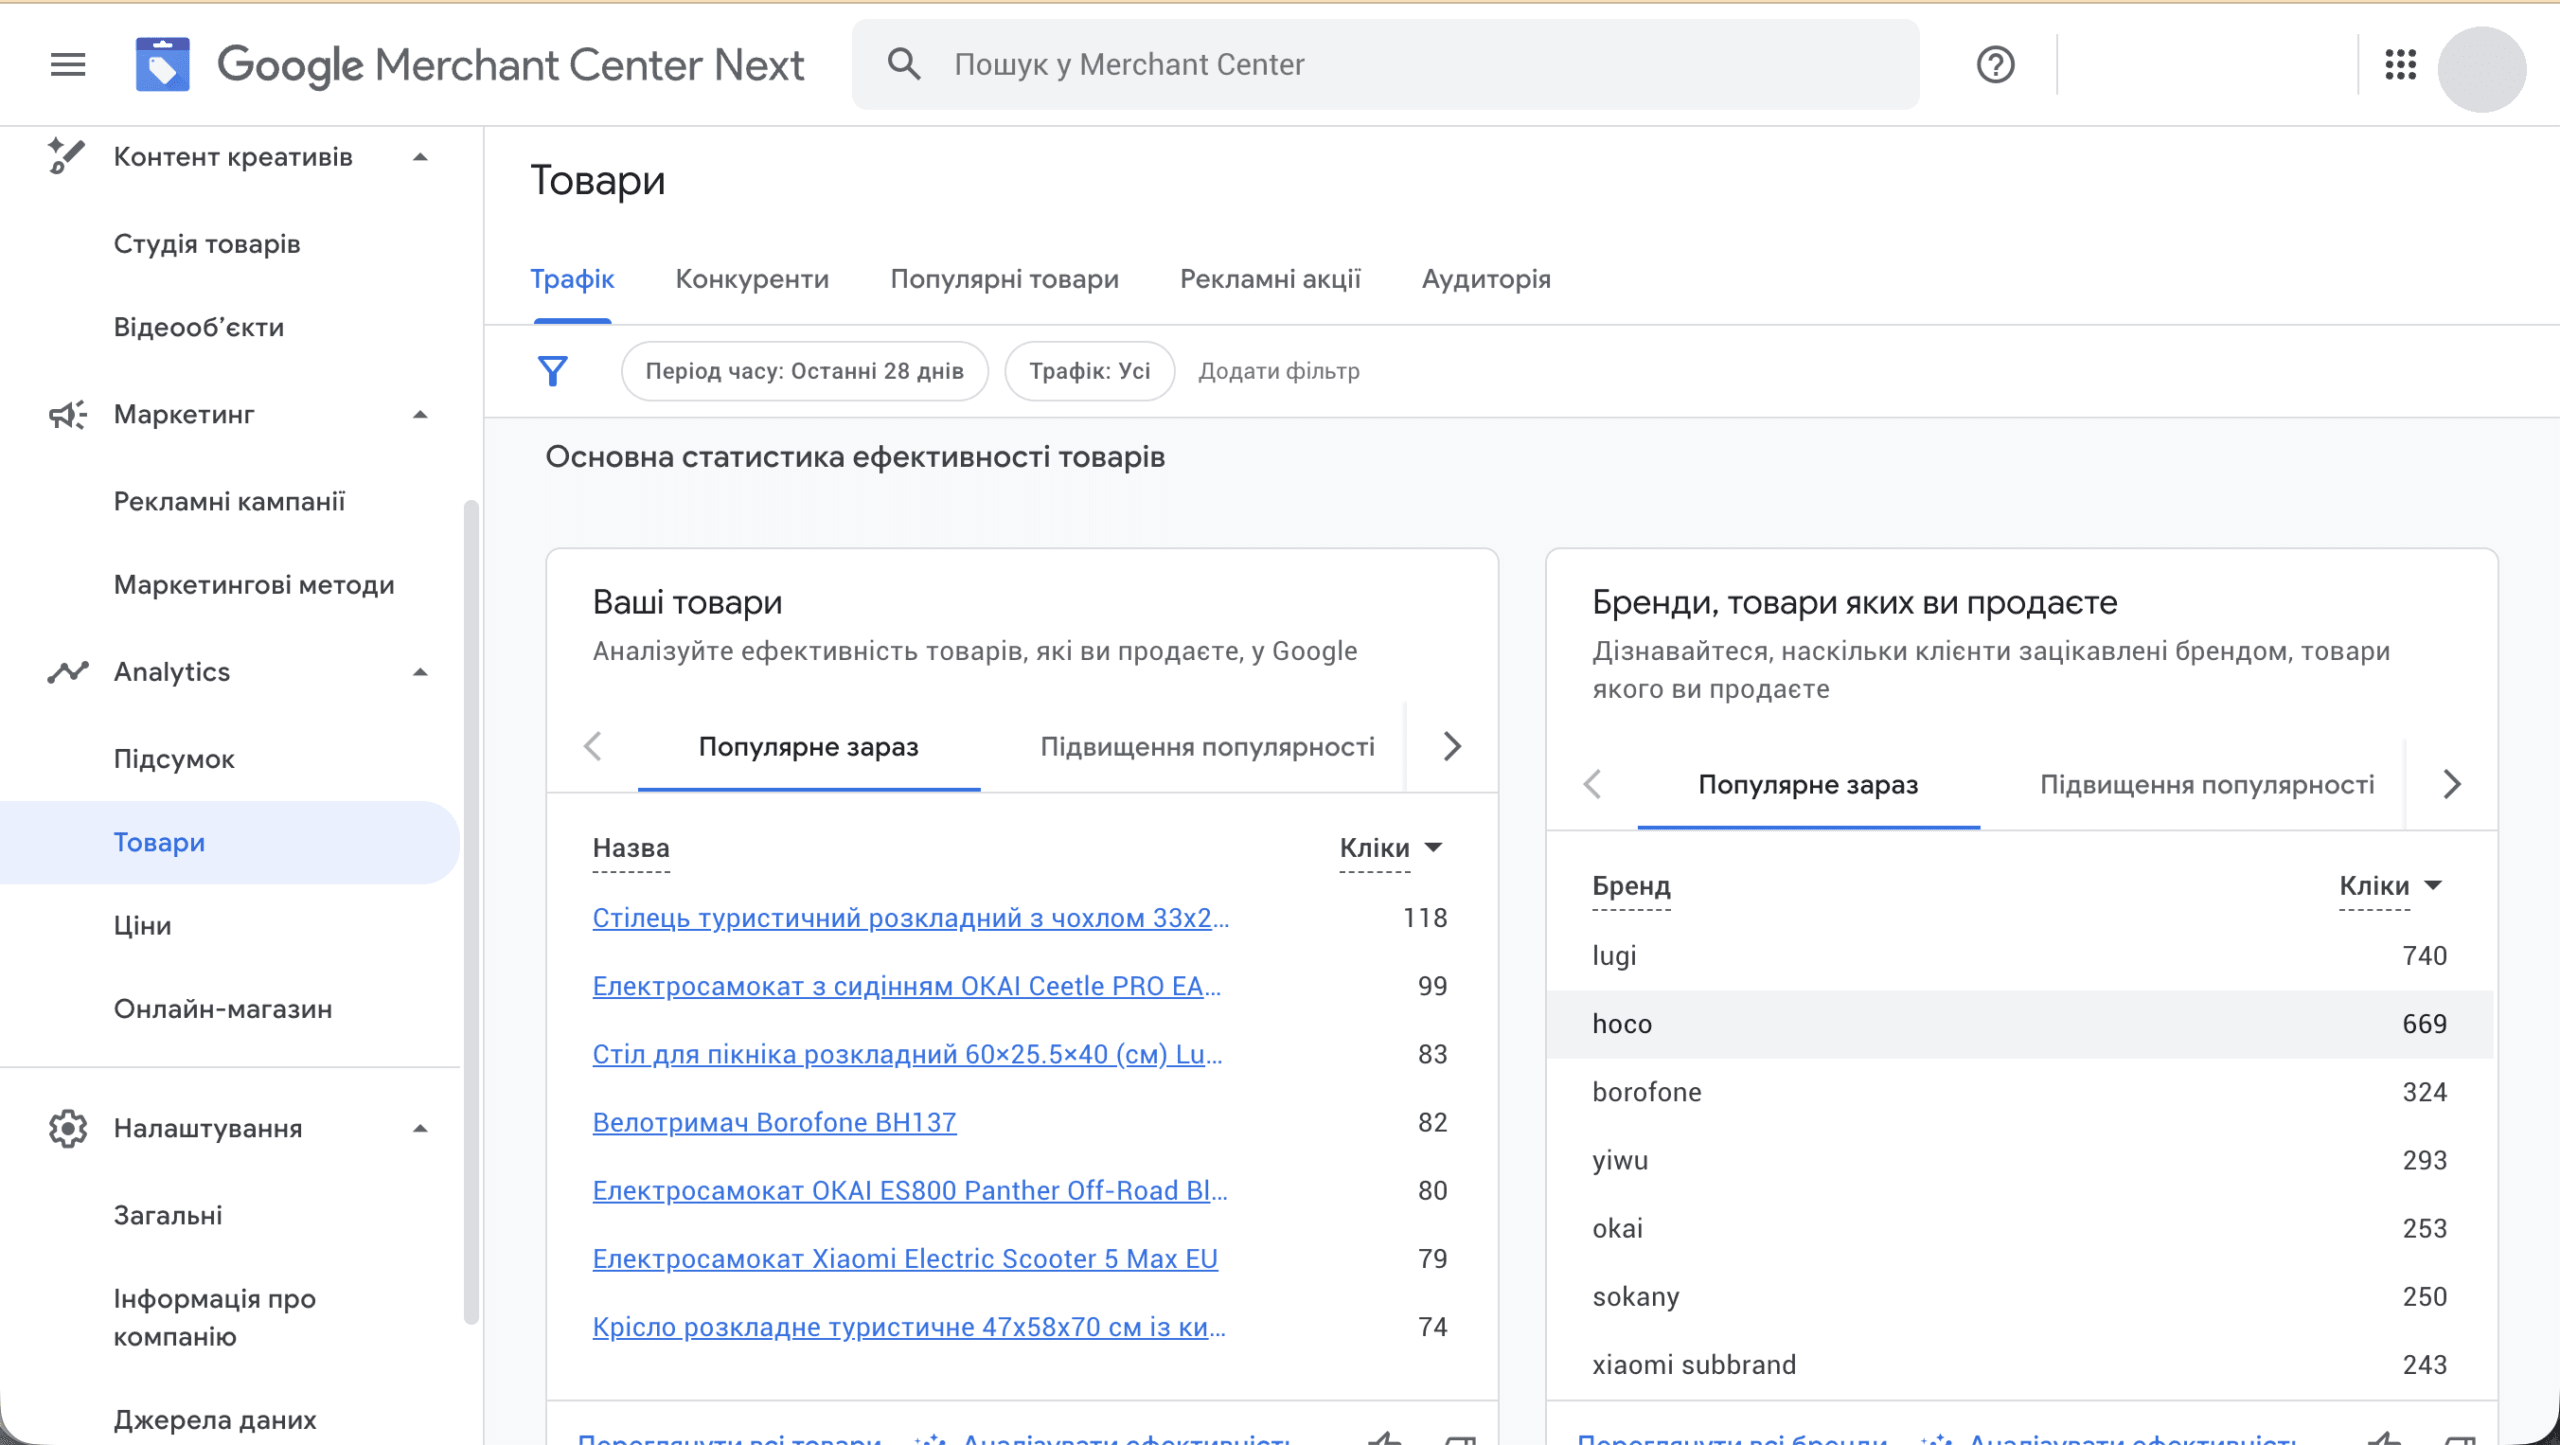The image size is (2560, 1445).
Task: Open Електросамокат OKAI ES800 Panther link
Action: 910,1190
